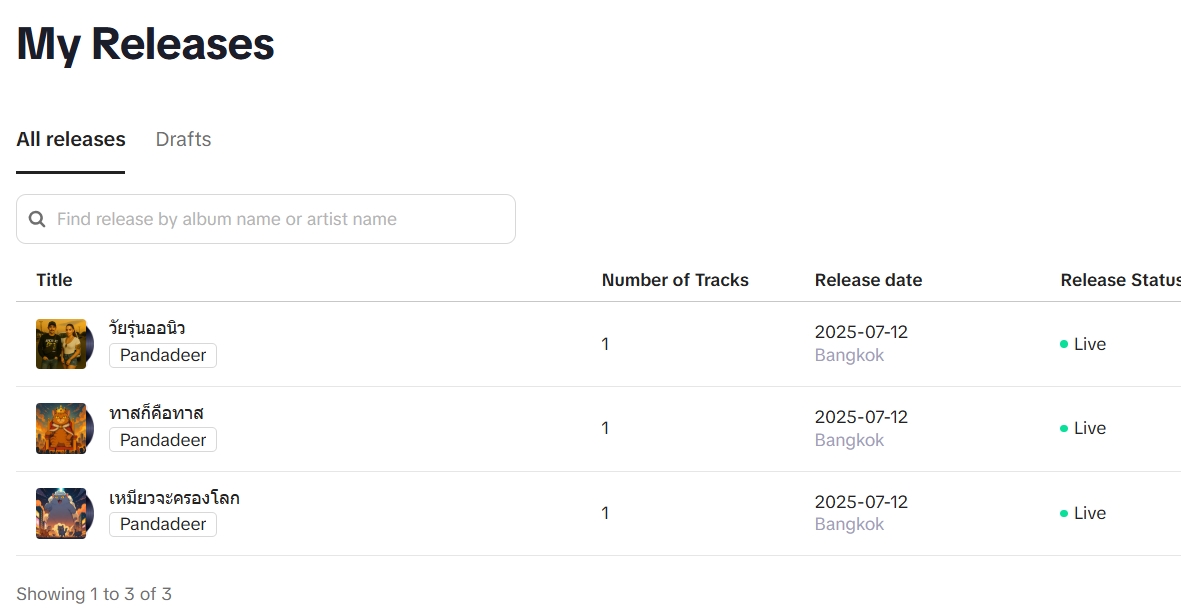Click Pandadeer artist tag under วัยรุ่นออนิว
The width and height of the screenshot is (1181, 615).
[x=163, y=355]
